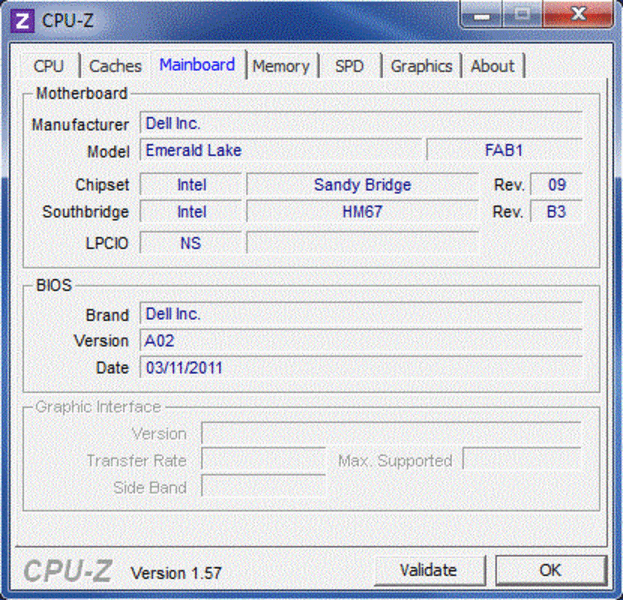The image size is (623, 600).
Task: Click the Version 1.57 text
Action: [176, 573]
